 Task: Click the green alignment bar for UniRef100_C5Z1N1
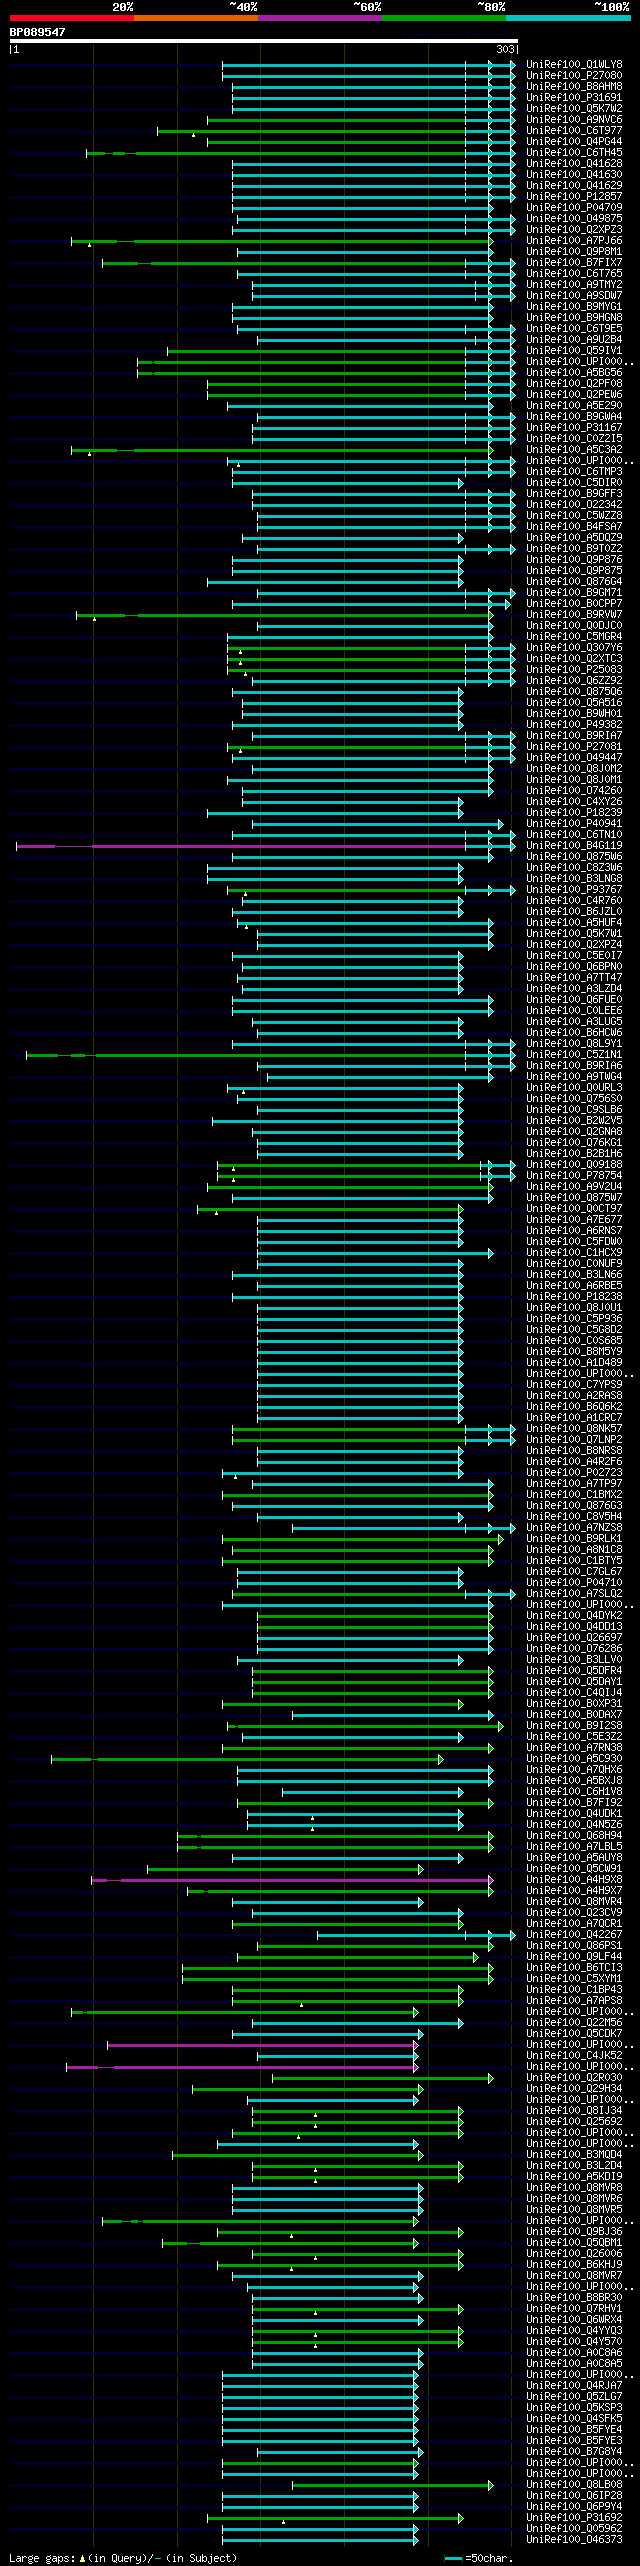click(246, 1055)
